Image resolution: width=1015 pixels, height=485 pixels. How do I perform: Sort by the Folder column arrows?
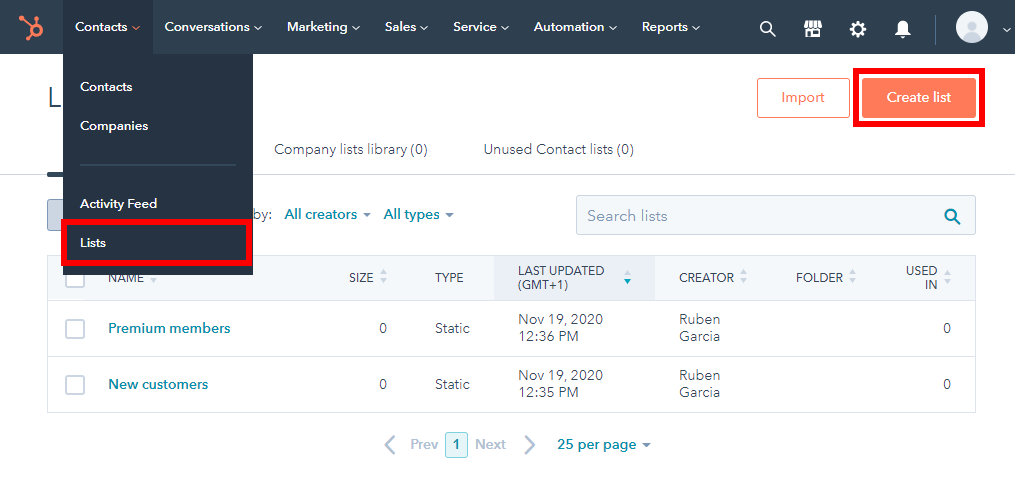(853, 277)
